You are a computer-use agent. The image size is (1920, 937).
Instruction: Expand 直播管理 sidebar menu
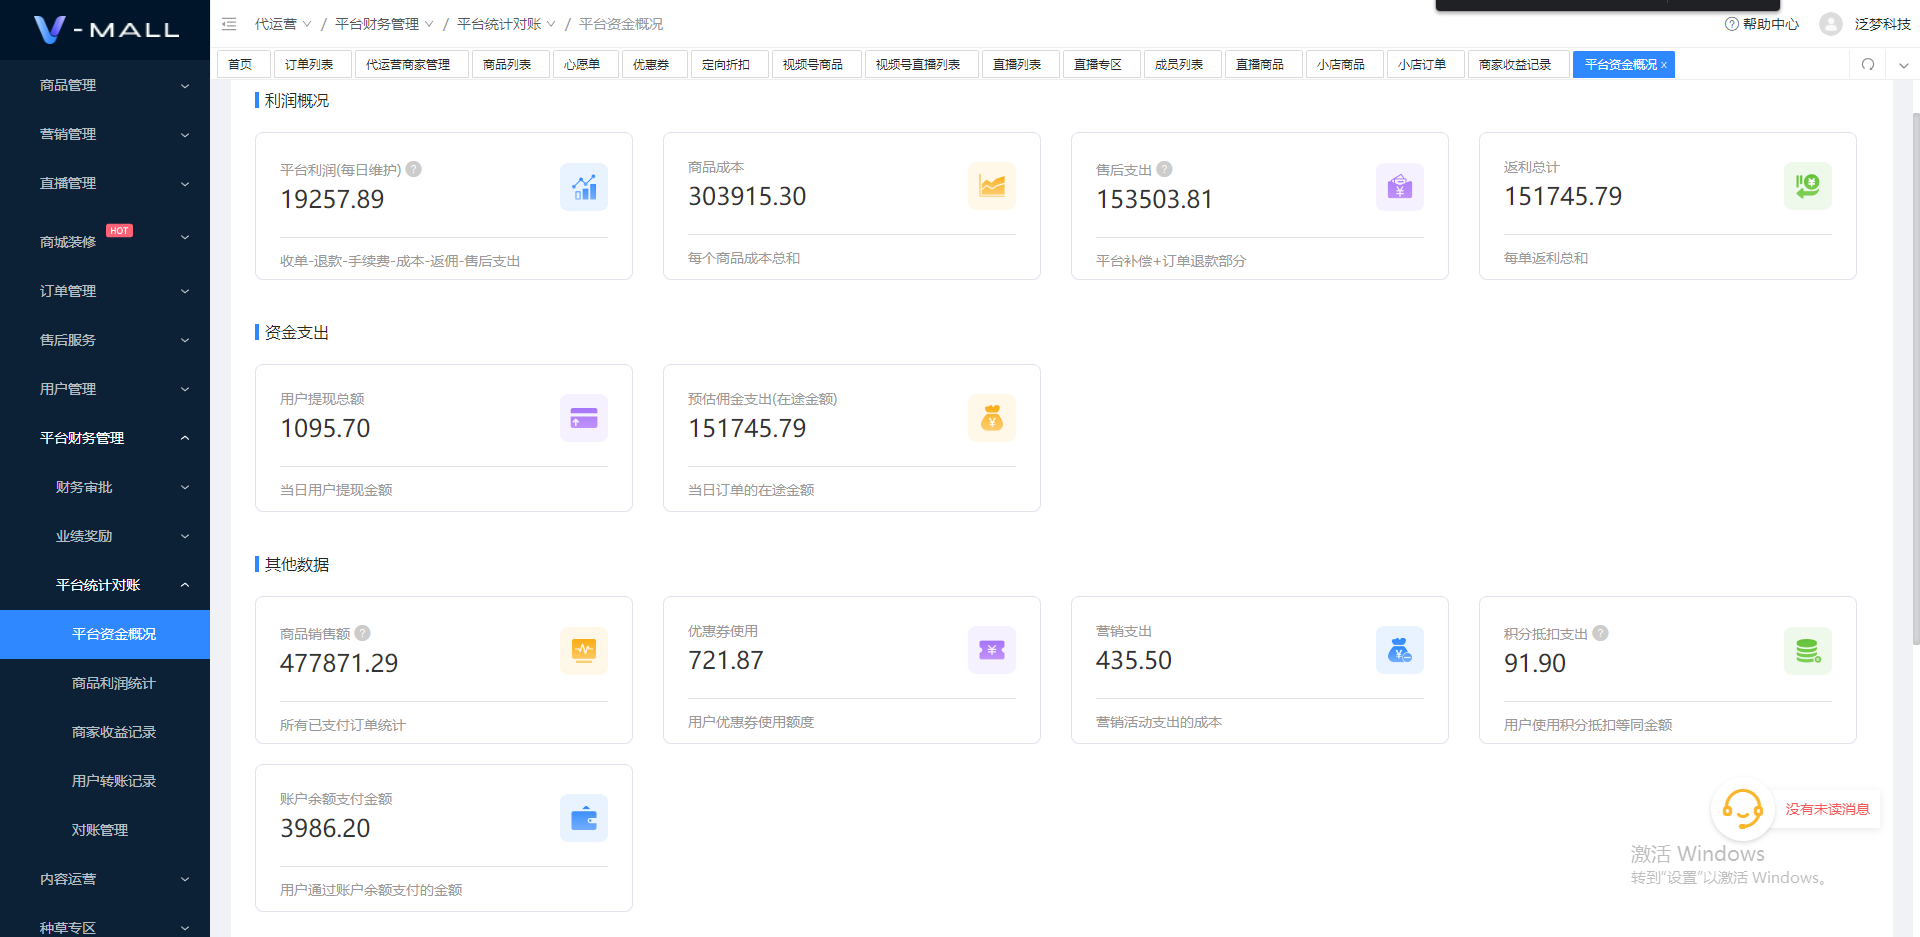tap(105, 183)
